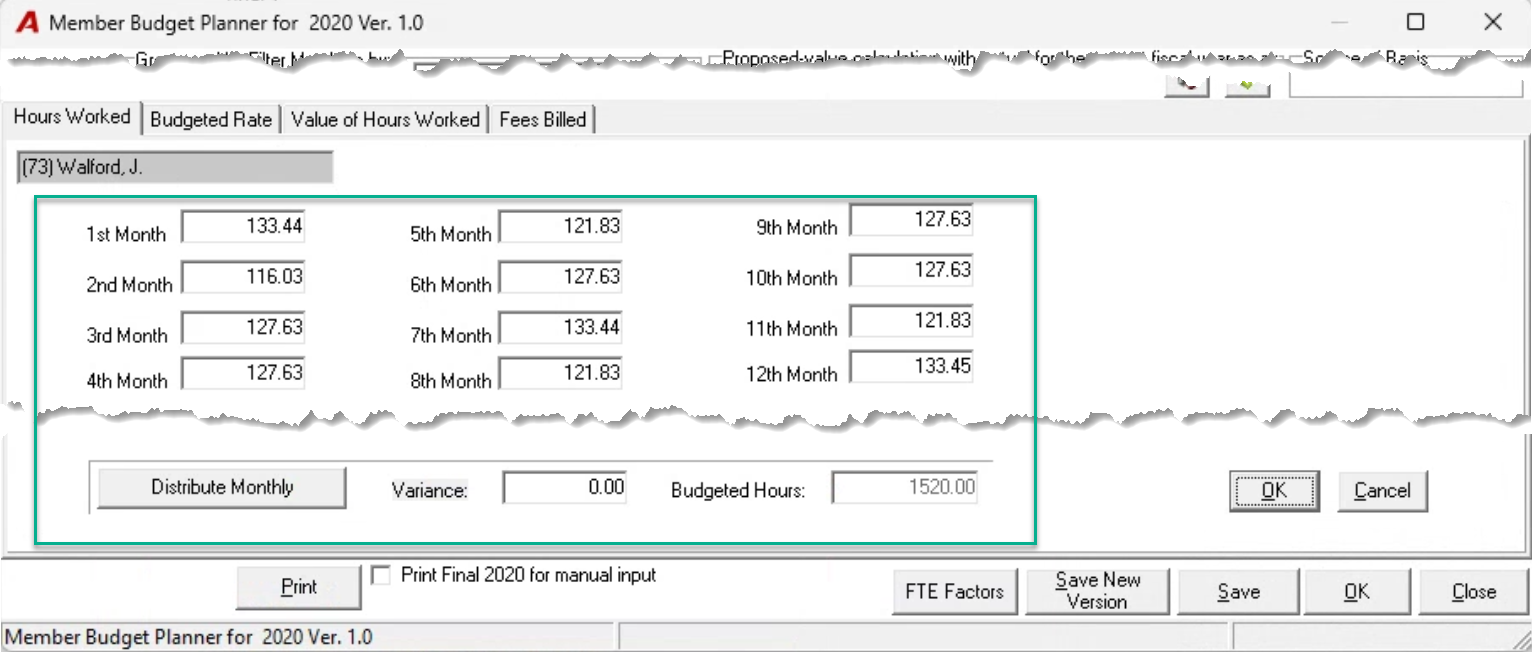Select the 10th Month hours field

pos(911,270)
